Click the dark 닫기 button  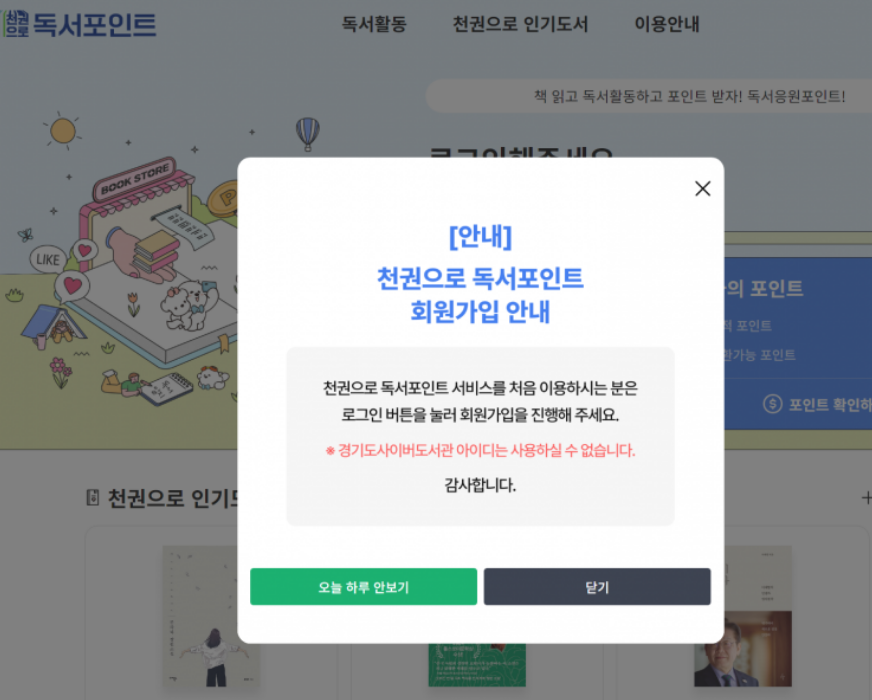(x=597, y=587)
